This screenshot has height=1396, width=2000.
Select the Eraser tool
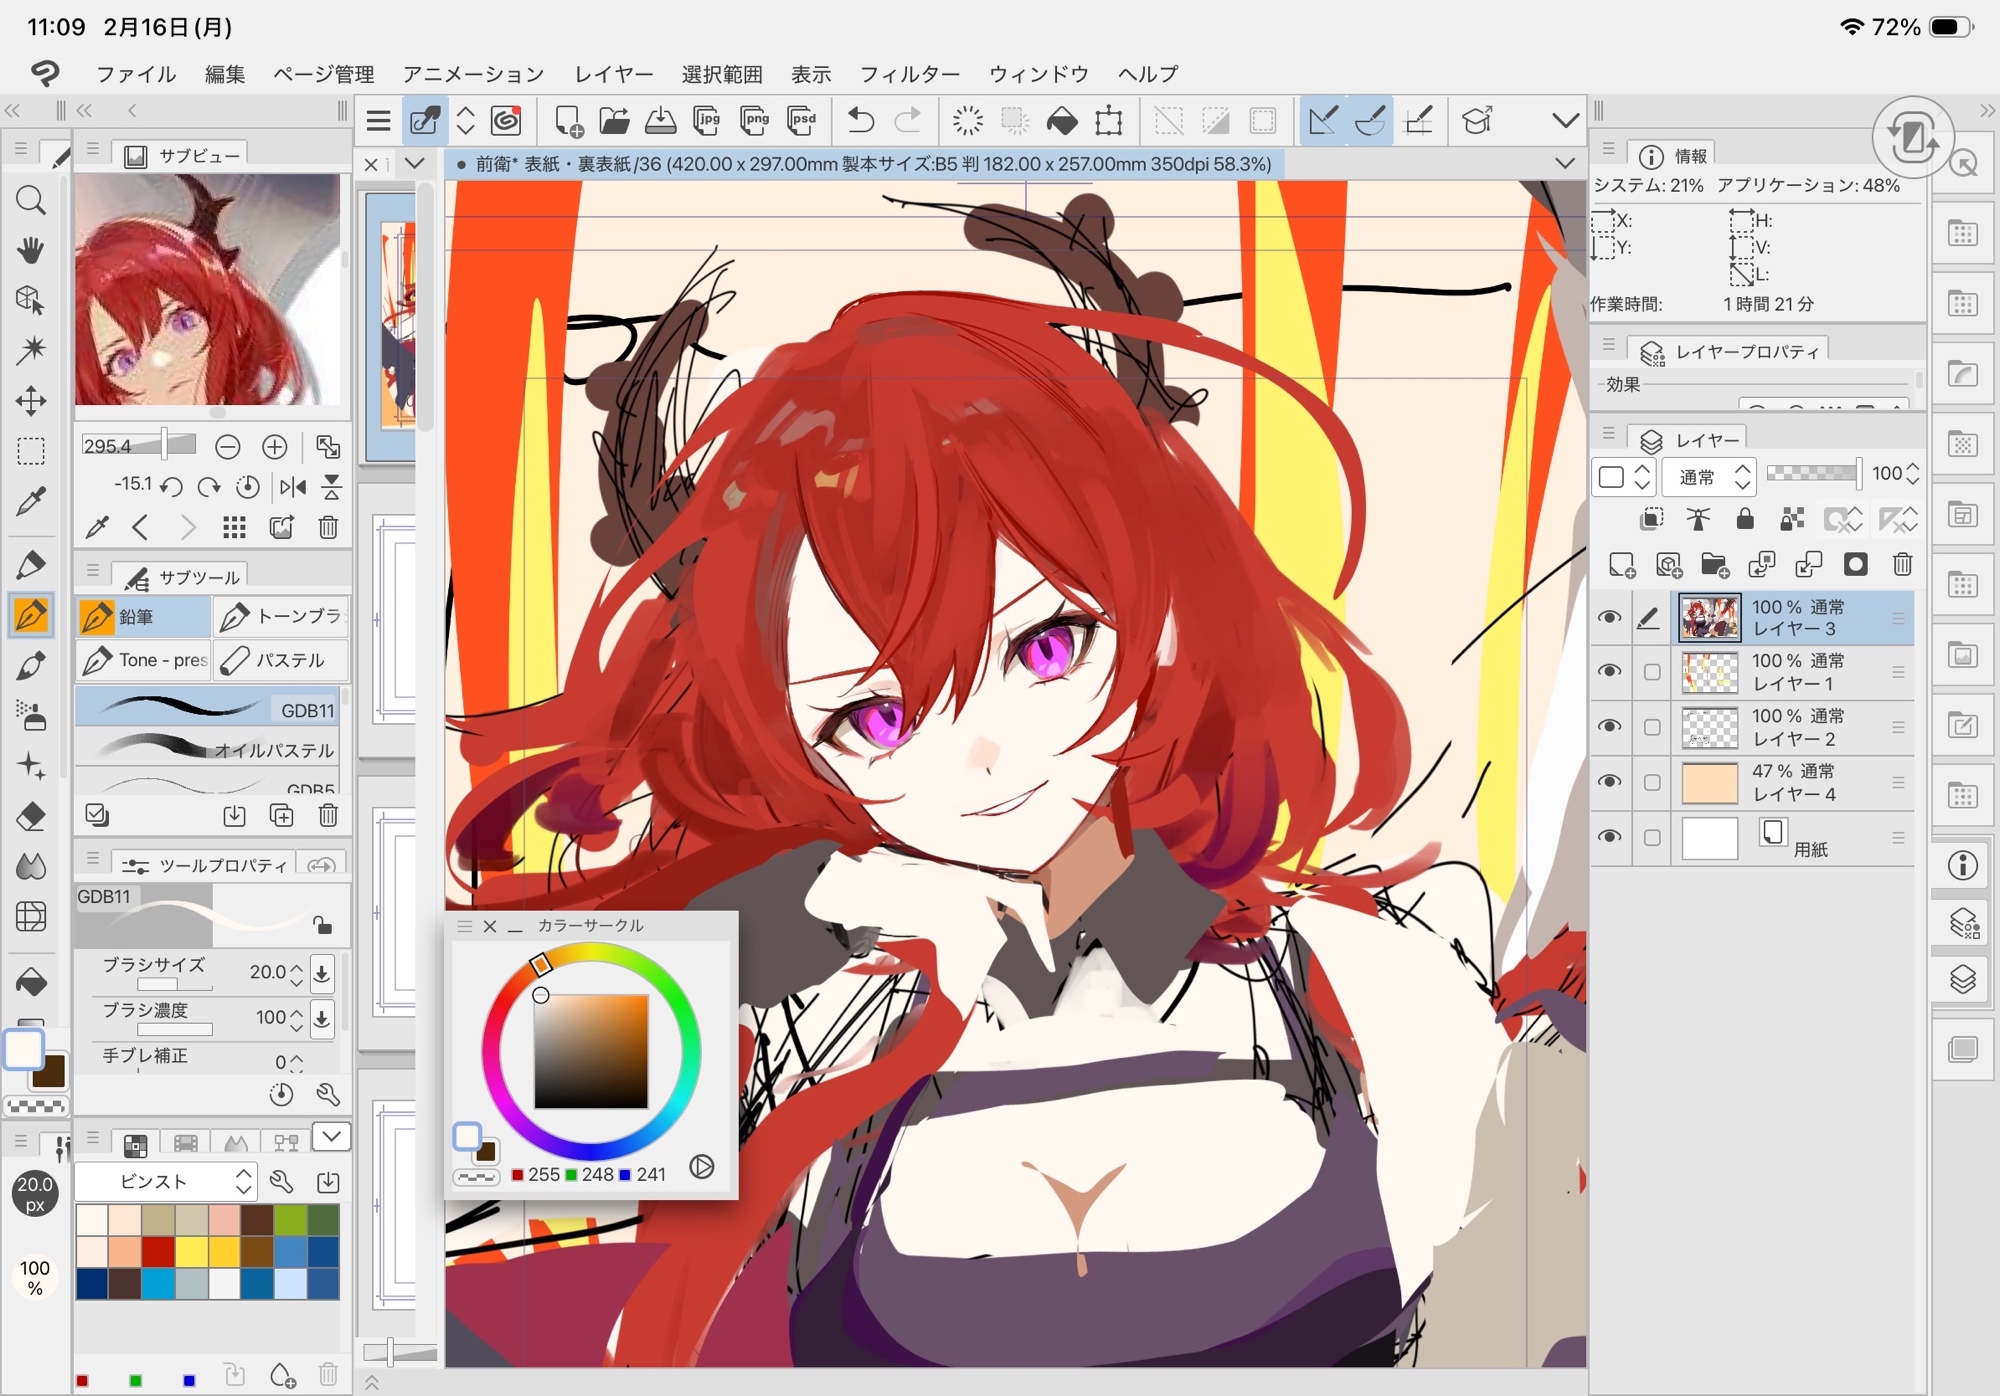(x=31, y=816)
